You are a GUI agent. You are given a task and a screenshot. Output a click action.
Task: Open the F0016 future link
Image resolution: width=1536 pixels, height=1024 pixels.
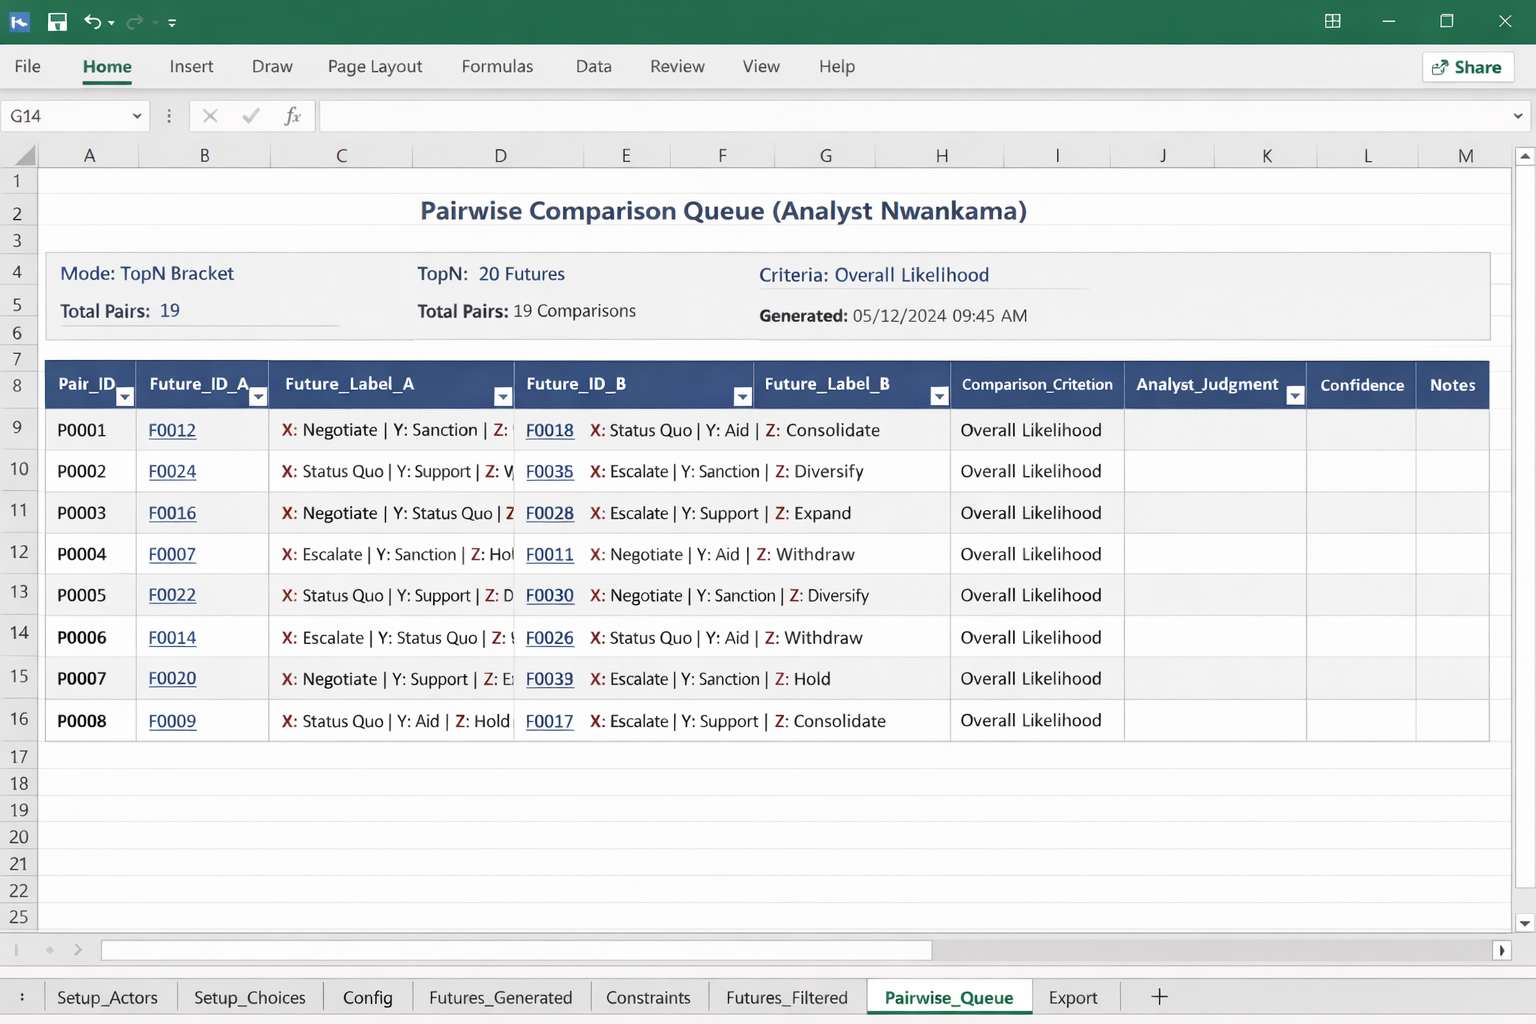point(172,513)
